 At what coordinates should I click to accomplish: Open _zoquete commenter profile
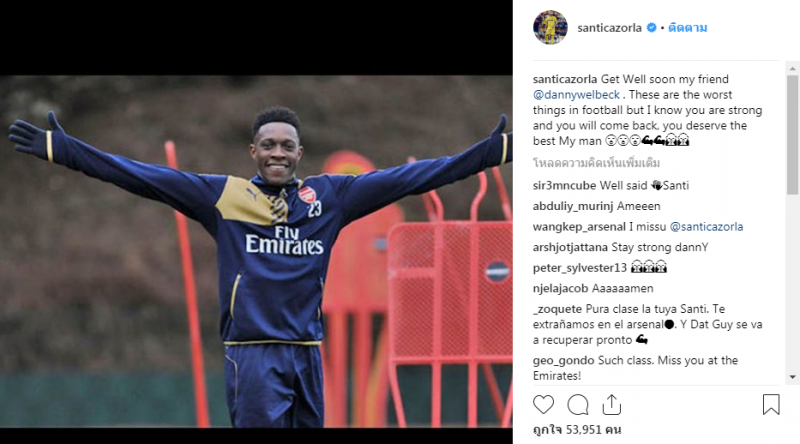coord(557,309)
